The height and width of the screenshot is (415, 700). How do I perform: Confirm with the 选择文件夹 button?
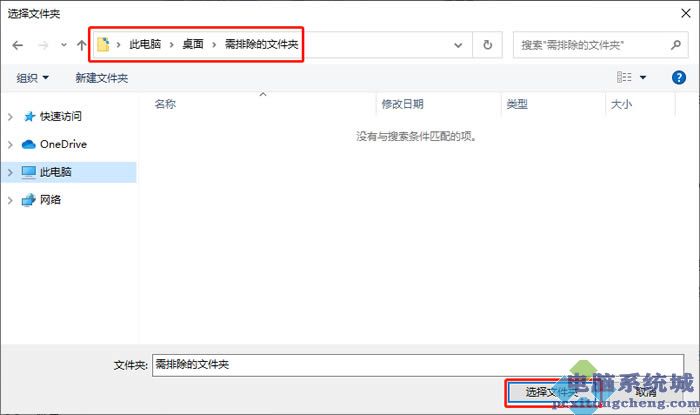[x=554, y=393]
